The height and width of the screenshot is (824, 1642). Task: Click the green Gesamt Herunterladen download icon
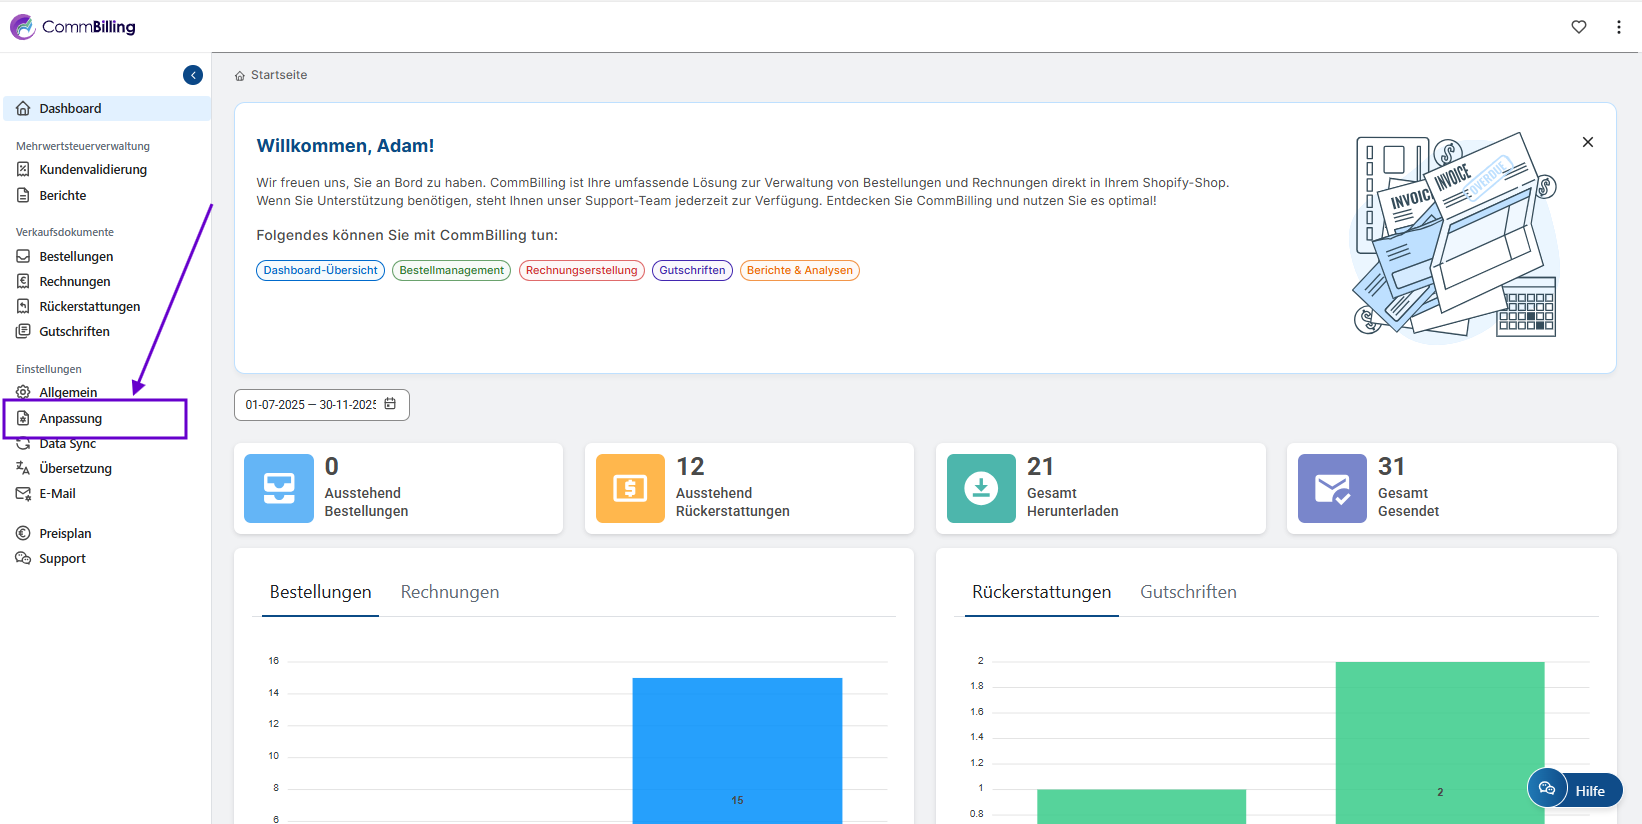click(x=981, y=488)
